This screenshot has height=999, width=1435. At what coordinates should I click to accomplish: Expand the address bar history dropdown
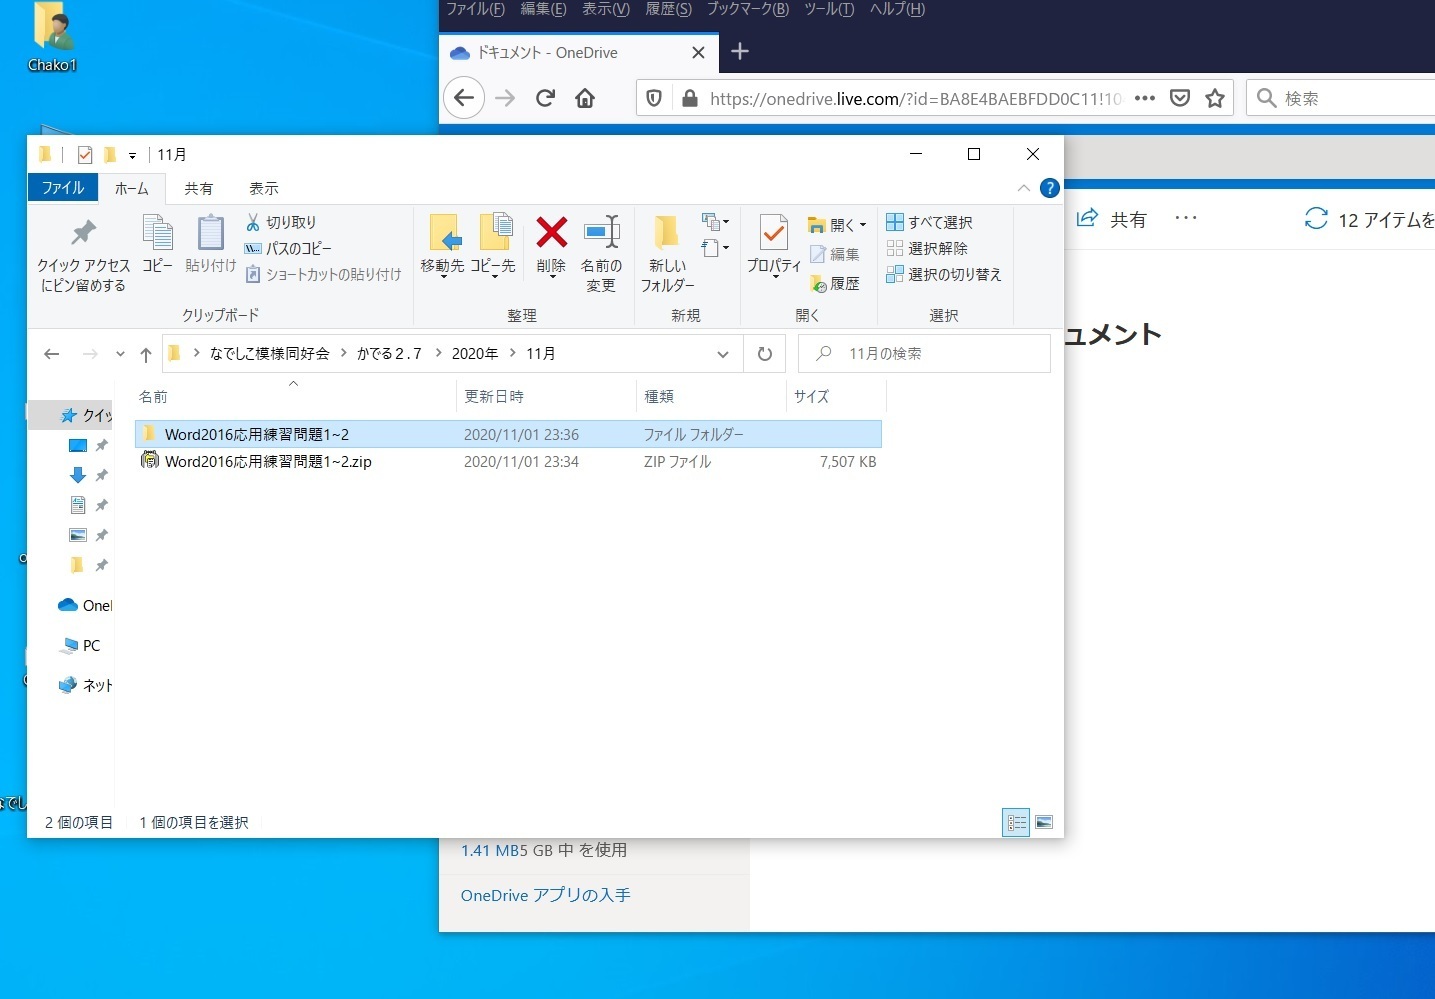pyautogui.click(x=723, y=354)
